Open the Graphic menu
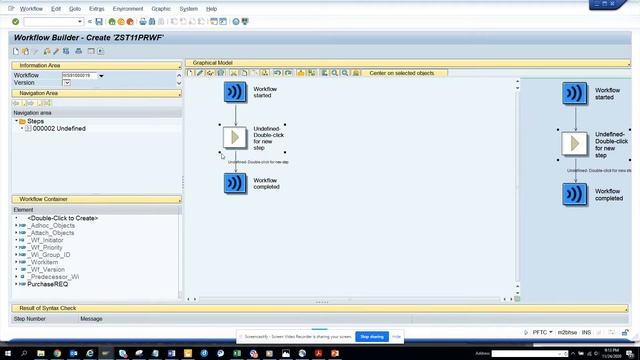 pyautogui.click(x=161, y=9)
